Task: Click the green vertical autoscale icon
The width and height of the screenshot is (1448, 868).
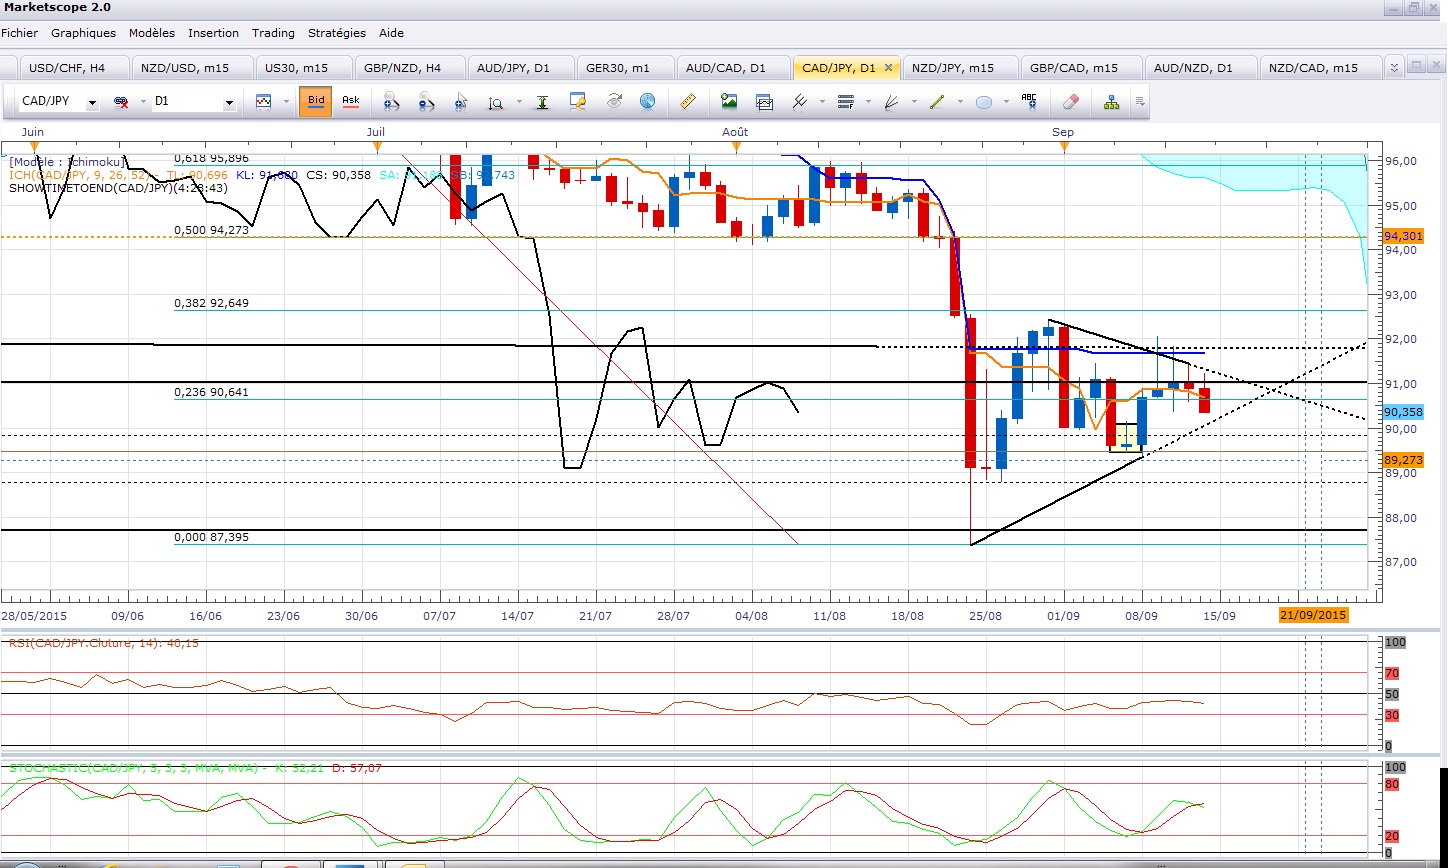Action: (543, 102)
